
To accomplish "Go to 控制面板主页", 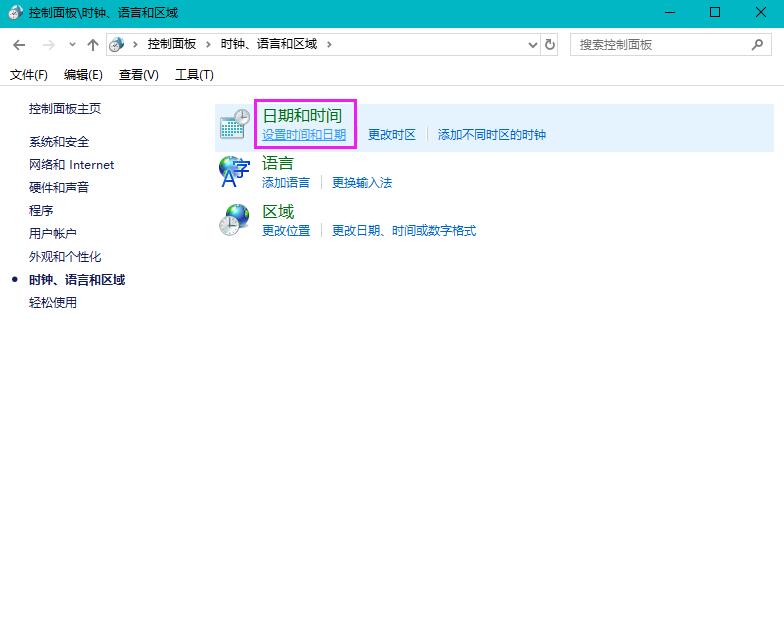I will (65, 108).
